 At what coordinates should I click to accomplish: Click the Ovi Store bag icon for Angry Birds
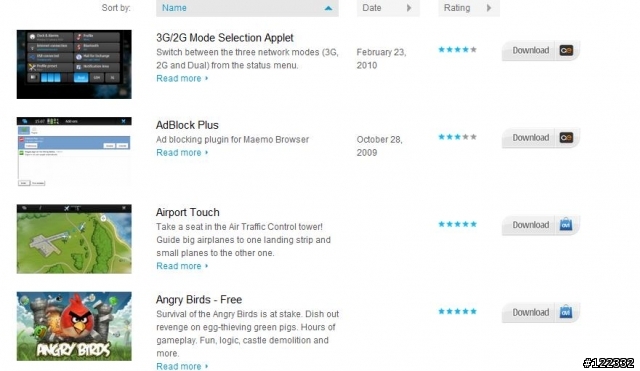pyautogui.click(x=566, y=312)
